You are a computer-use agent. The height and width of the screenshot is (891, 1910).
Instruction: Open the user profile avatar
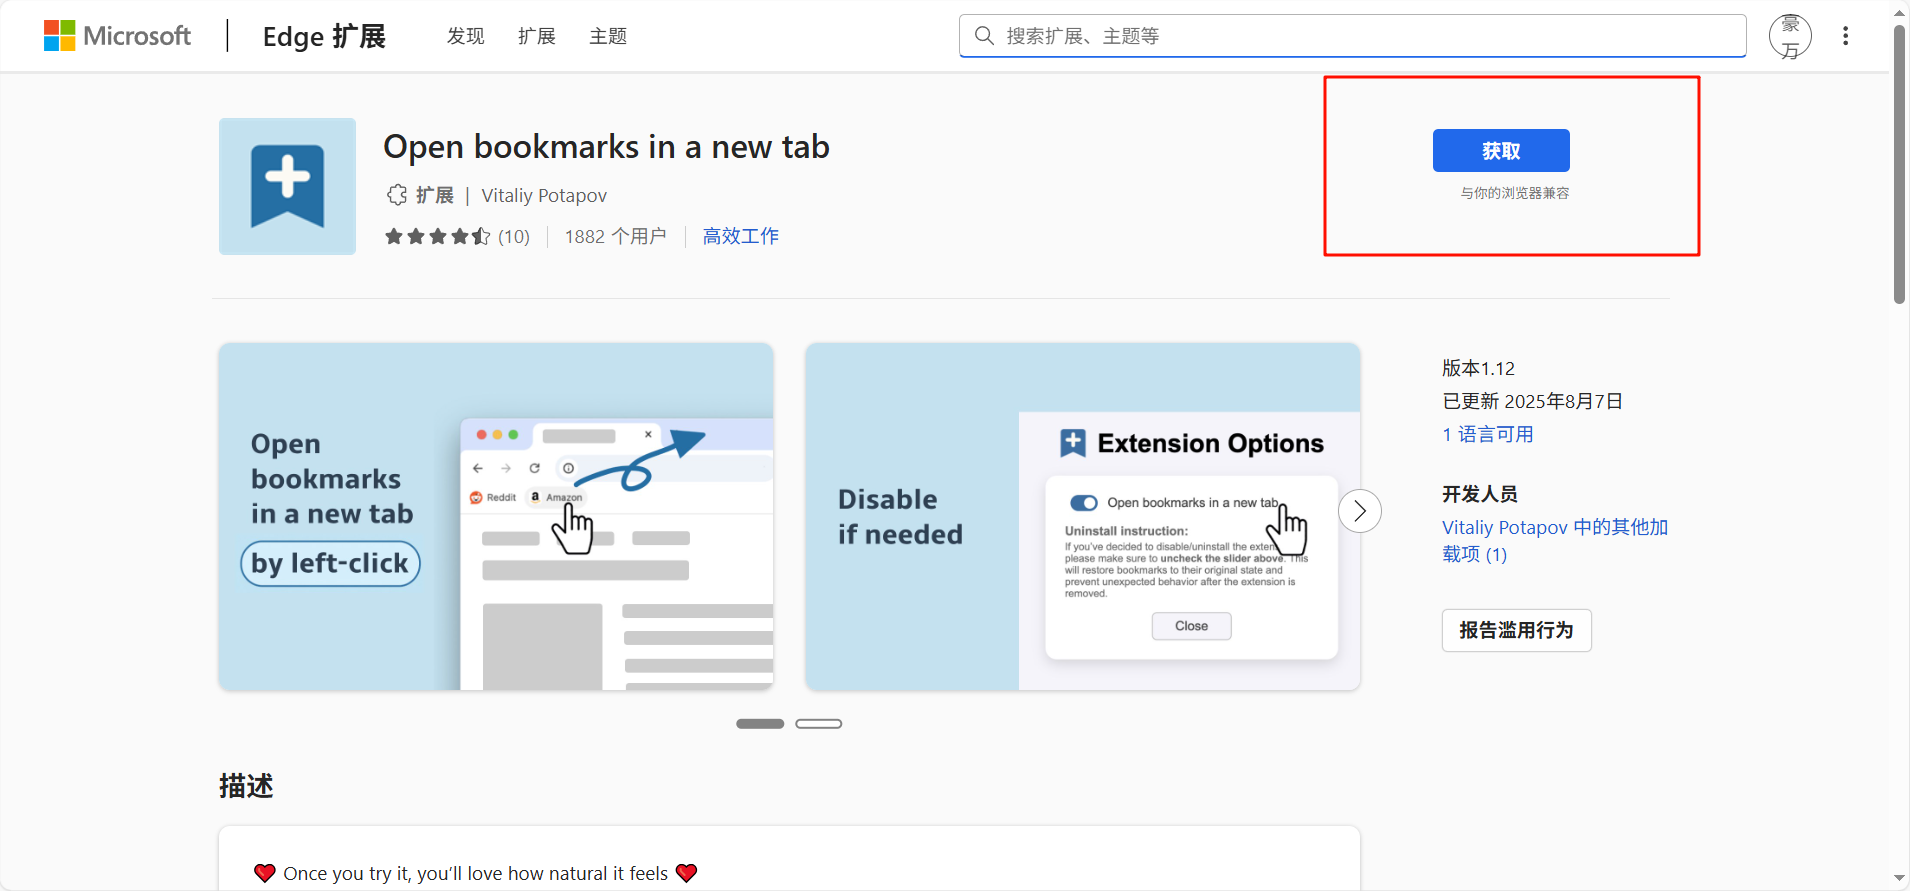pyautogui.click(x=1790, y=37)
